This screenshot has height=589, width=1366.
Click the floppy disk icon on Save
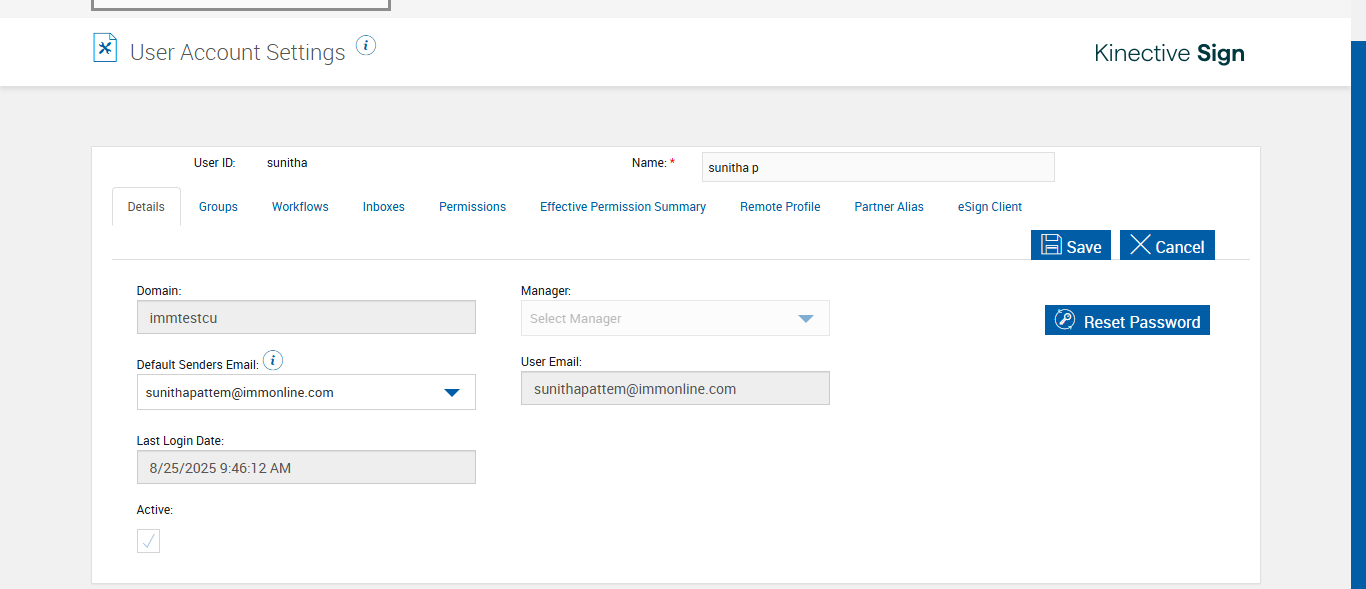pyautogui.click(x=1051, y=245)
